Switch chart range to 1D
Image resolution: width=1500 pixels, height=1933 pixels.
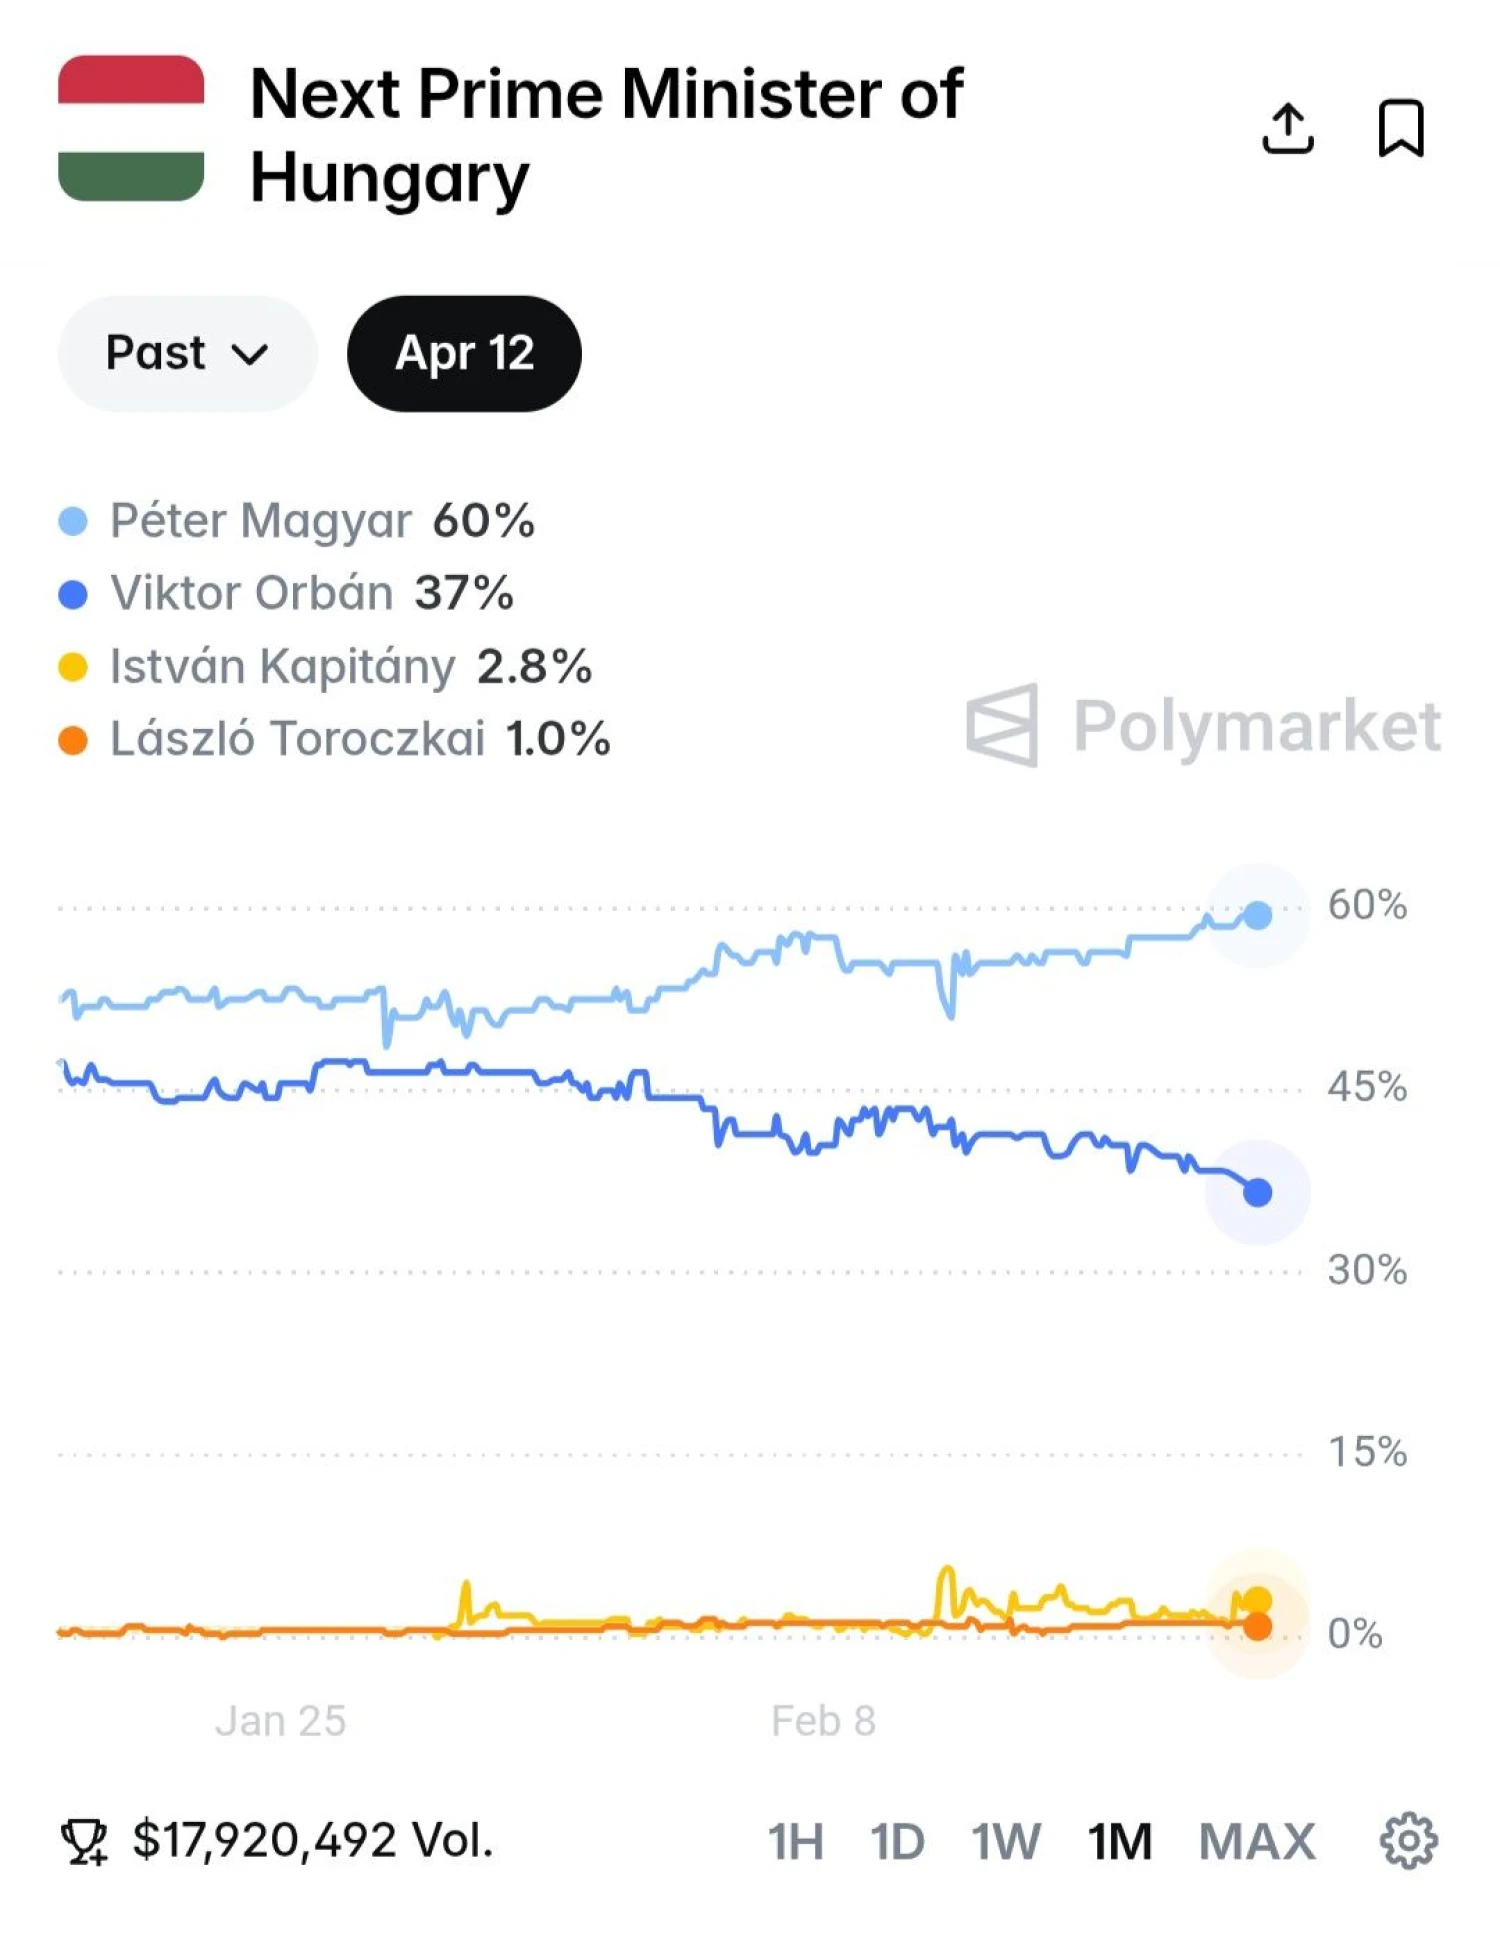pos(897,1841)
